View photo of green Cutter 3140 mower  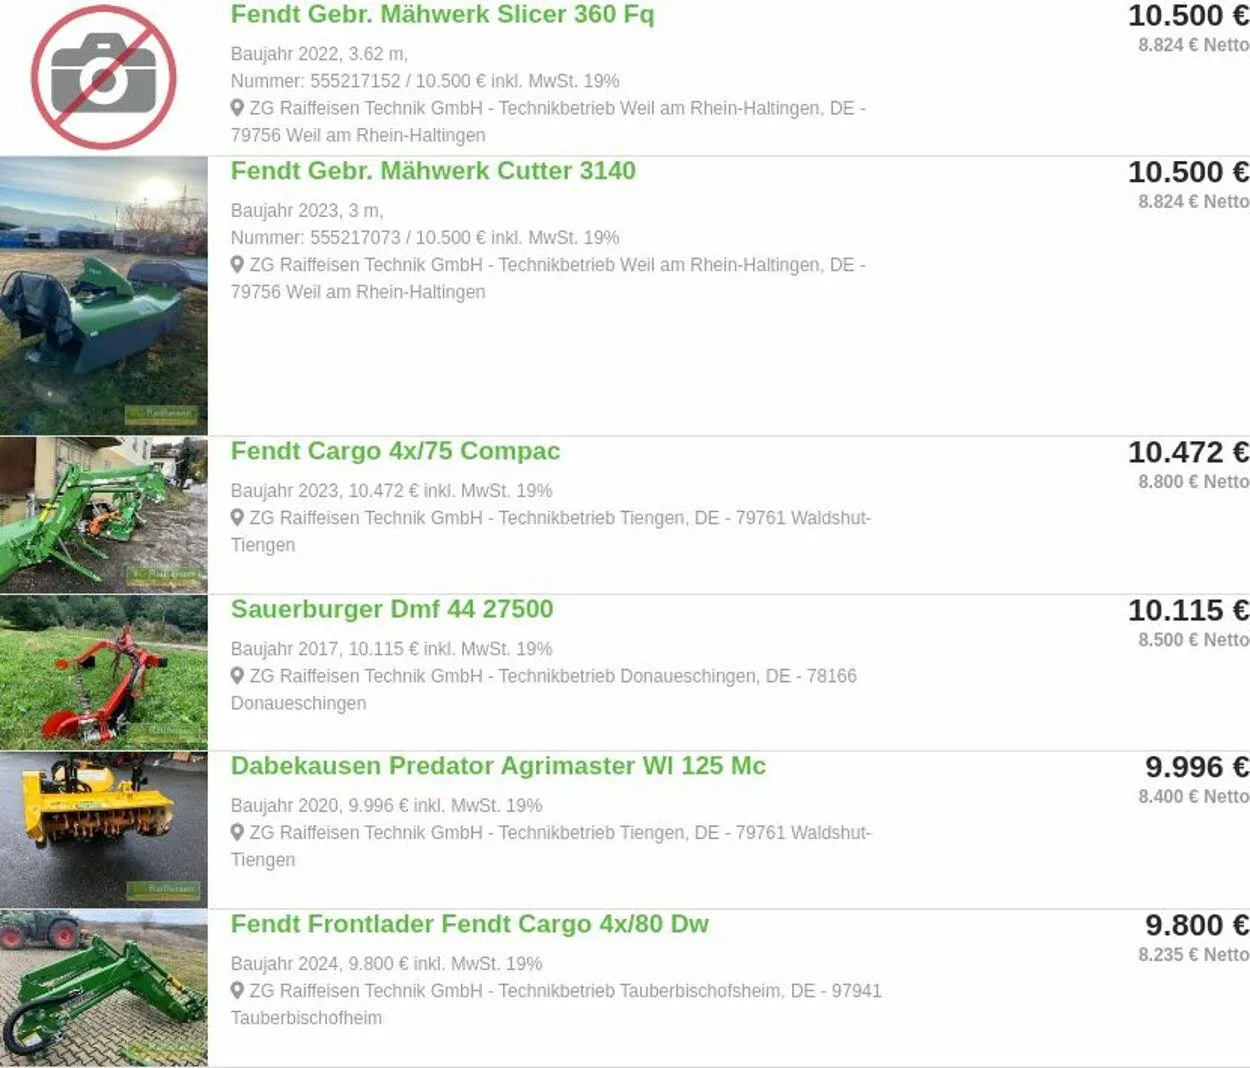[x=104, y=295]
